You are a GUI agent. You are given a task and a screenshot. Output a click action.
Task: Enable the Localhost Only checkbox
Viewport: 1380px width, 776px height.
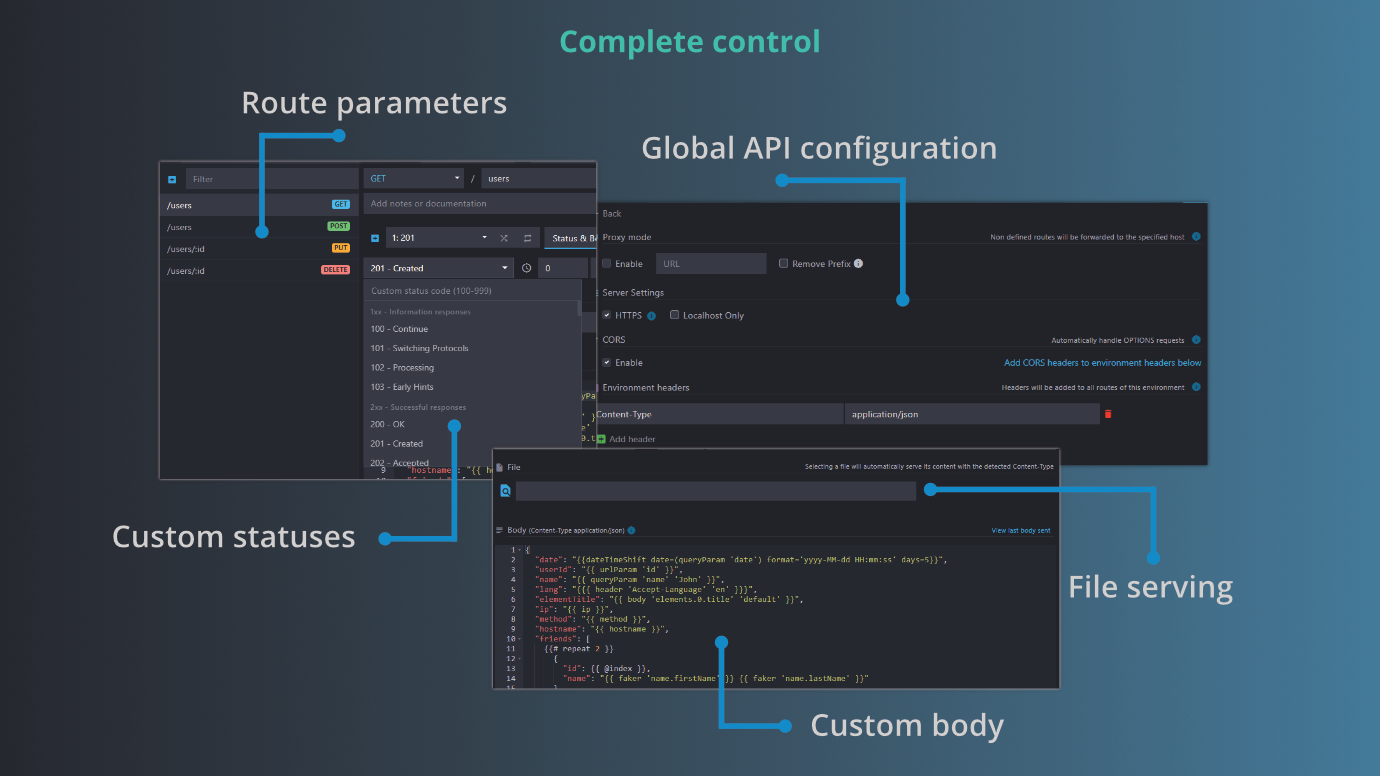click(x=674, y=315)
